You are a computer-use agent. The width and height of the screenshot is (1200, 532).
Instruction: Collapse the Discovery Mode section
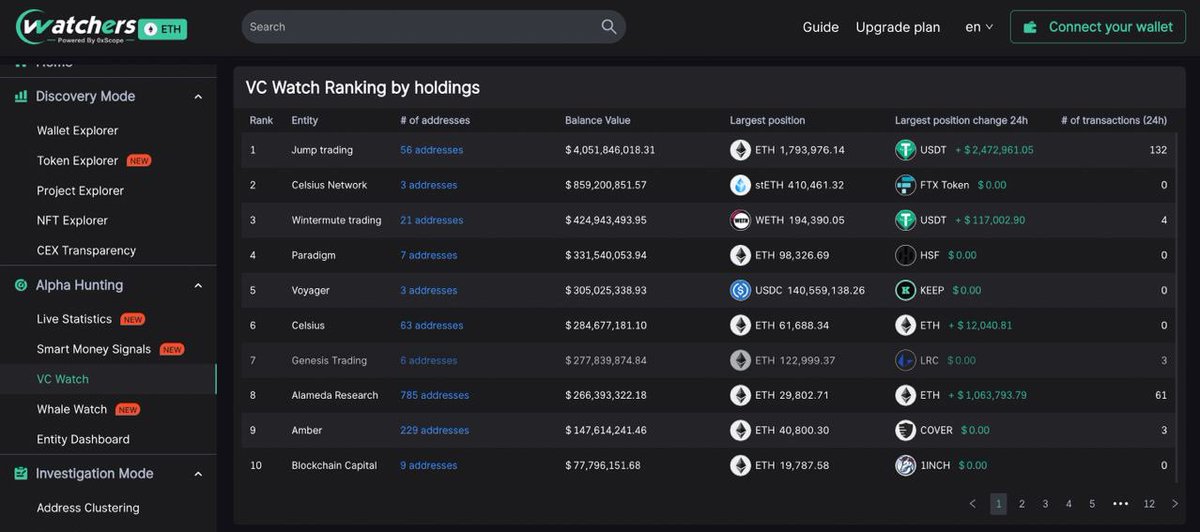[x=198, y=97]
